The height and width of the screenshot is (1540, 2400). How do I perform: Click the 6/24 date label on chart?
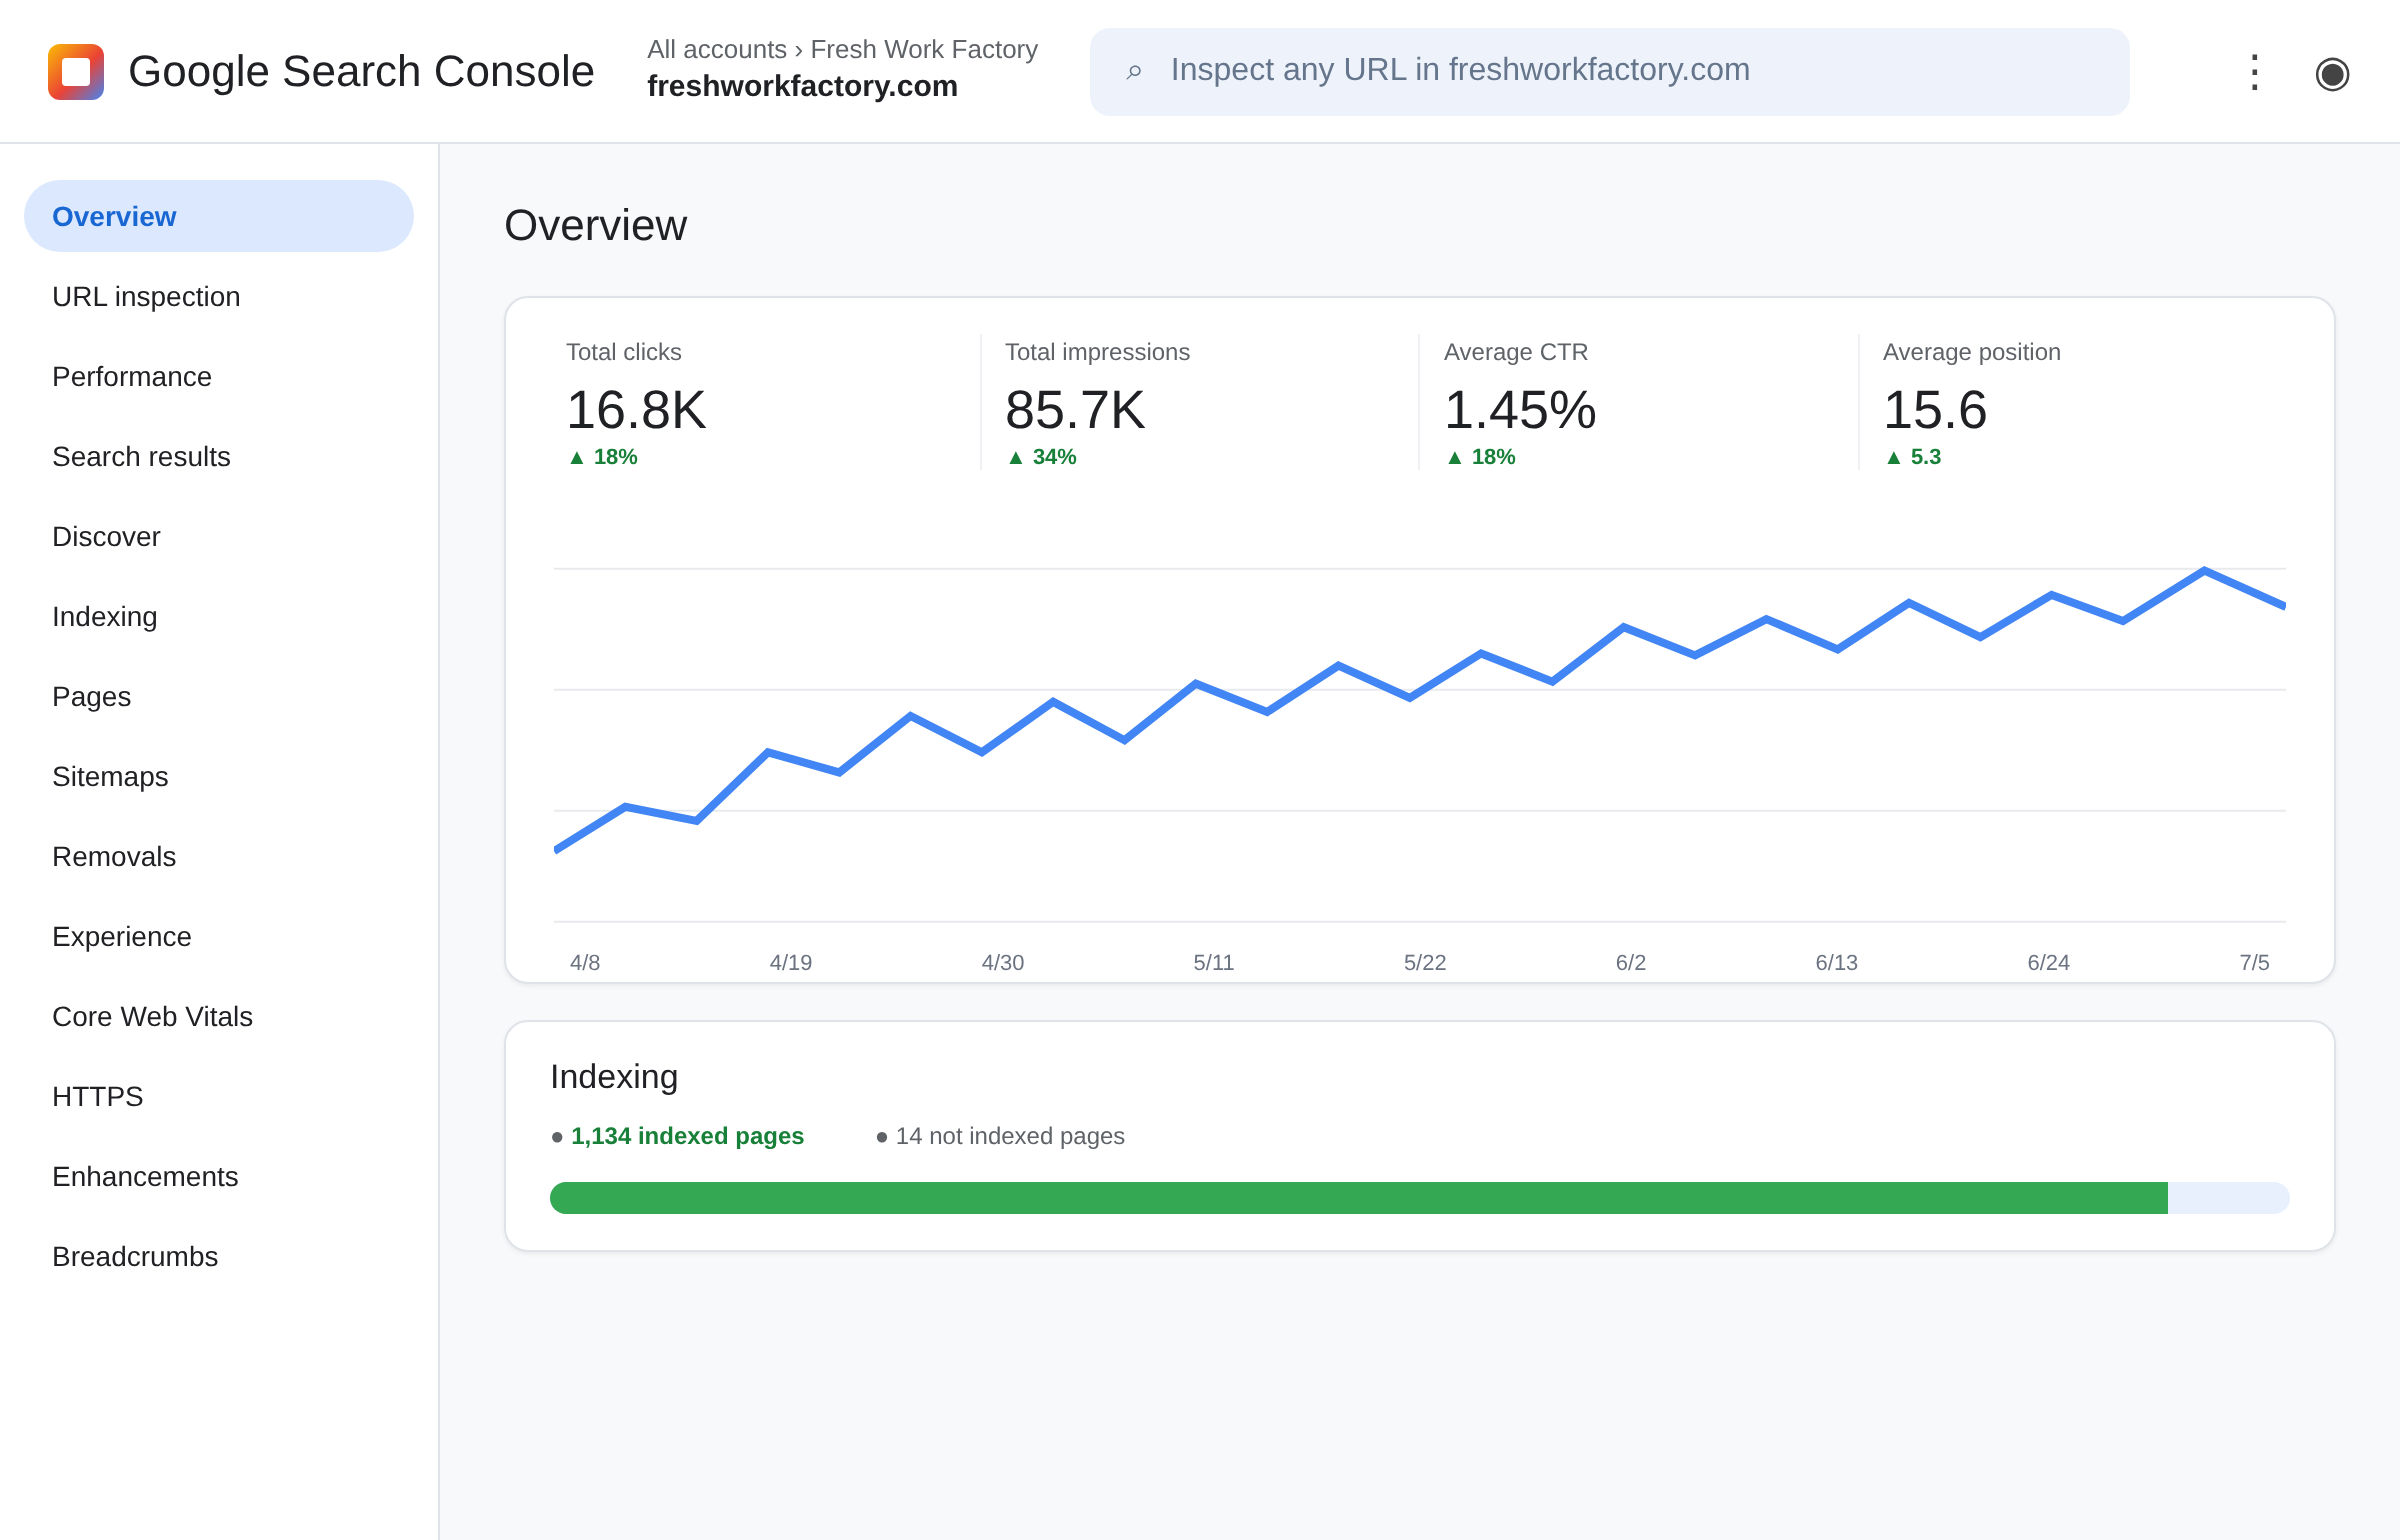2048,962
